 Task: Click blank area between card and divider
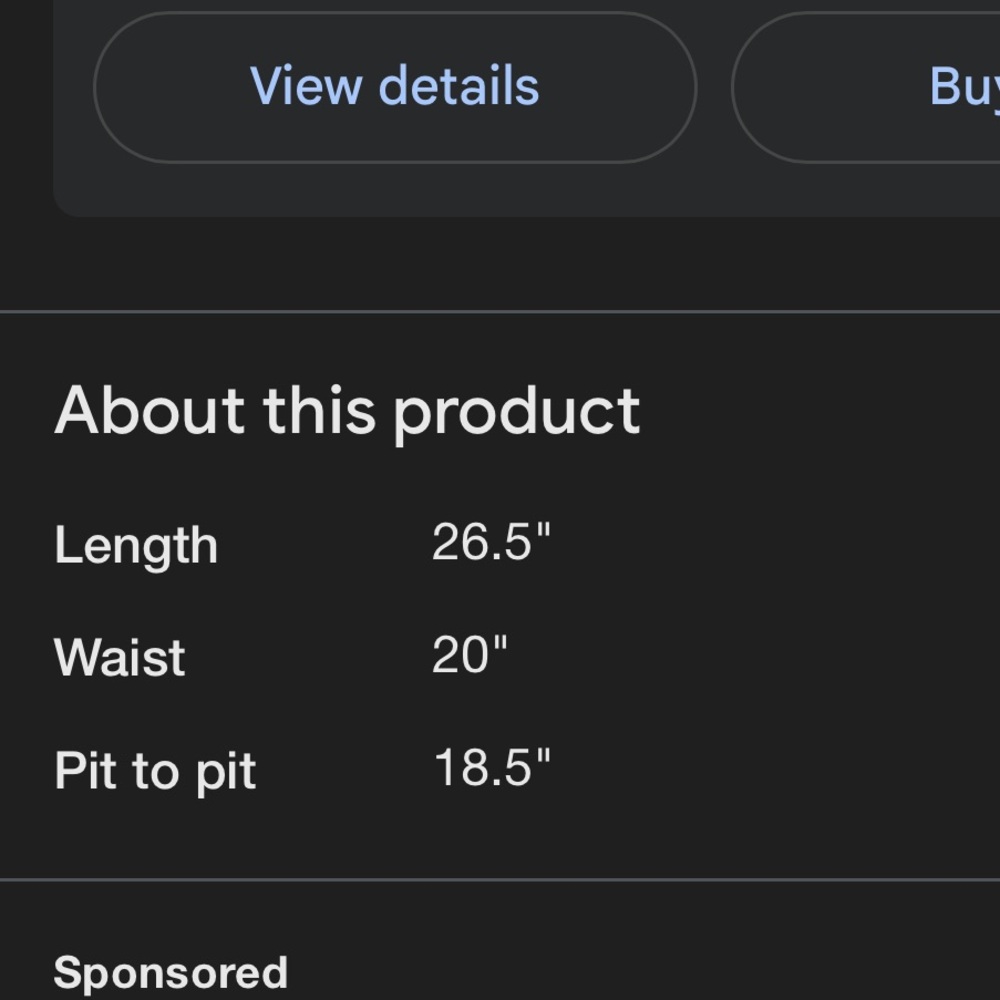click(500, 263)
